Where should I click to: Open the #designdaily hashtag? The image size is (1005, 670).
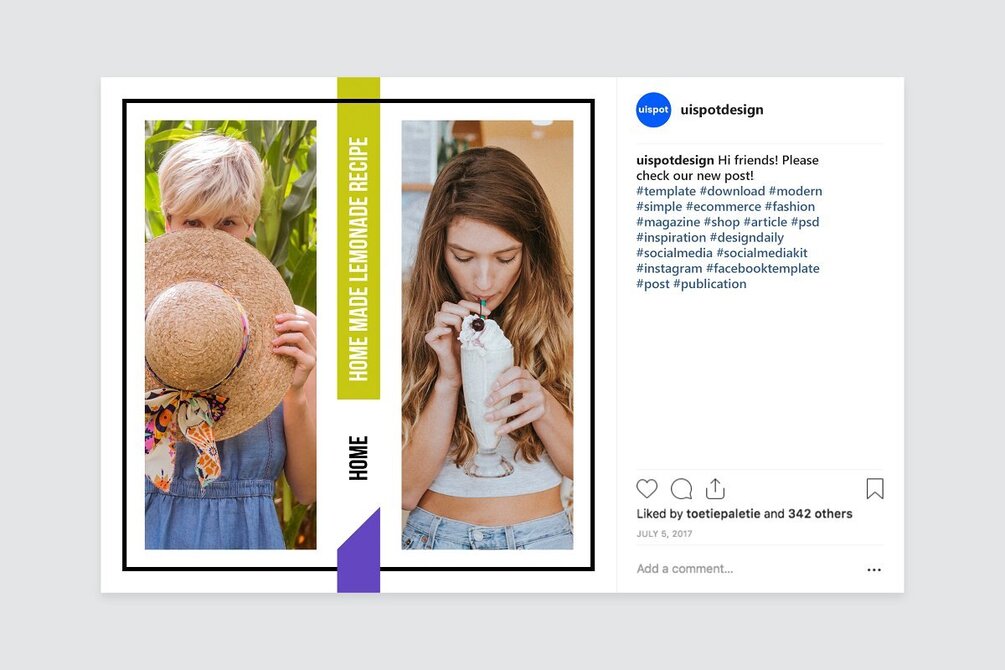point(747,238)
